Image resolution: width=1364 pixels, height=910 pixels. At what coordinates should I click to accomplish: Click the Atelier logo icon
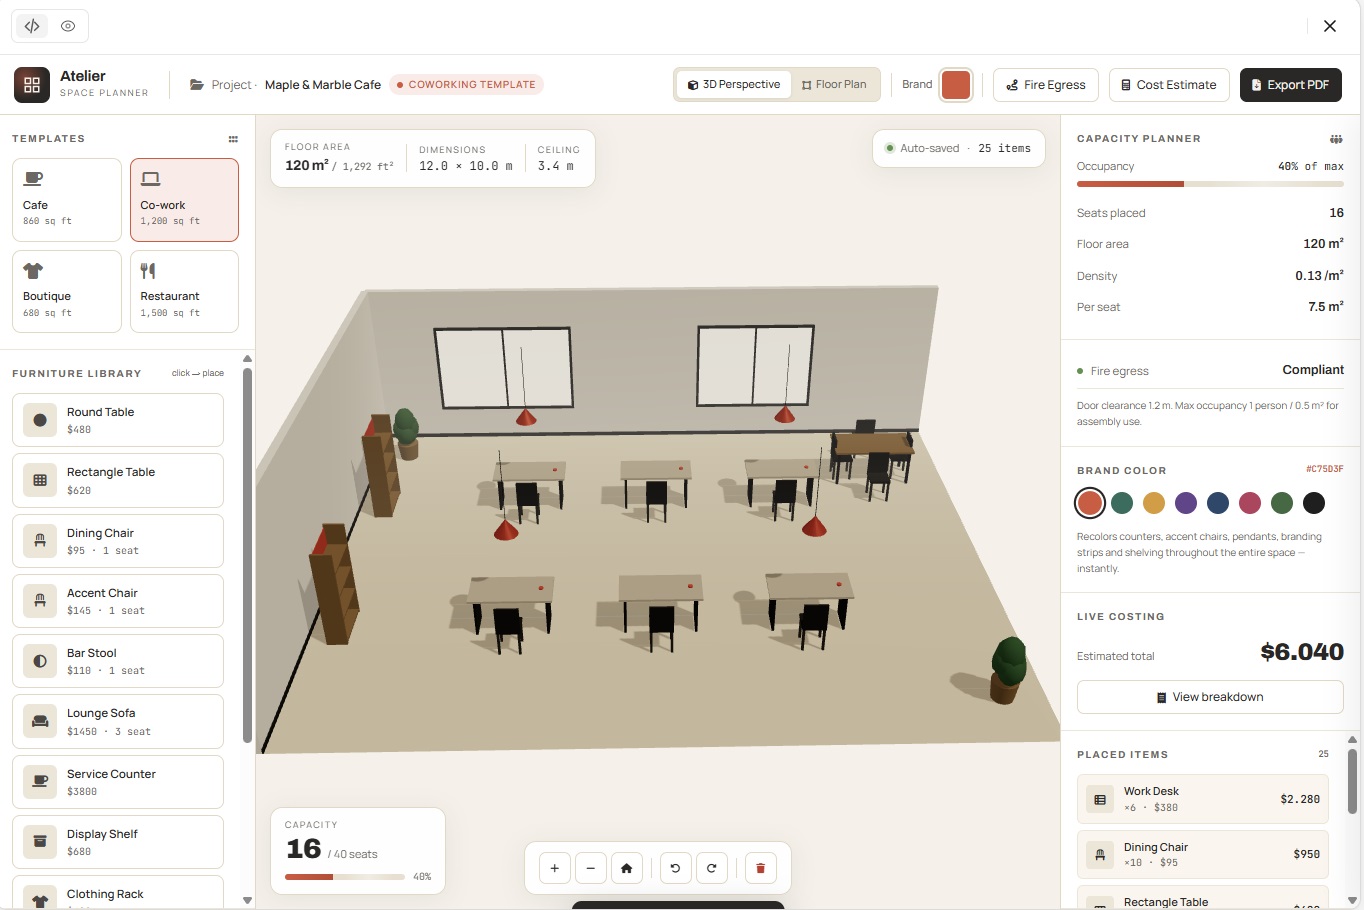click(32, 85)
